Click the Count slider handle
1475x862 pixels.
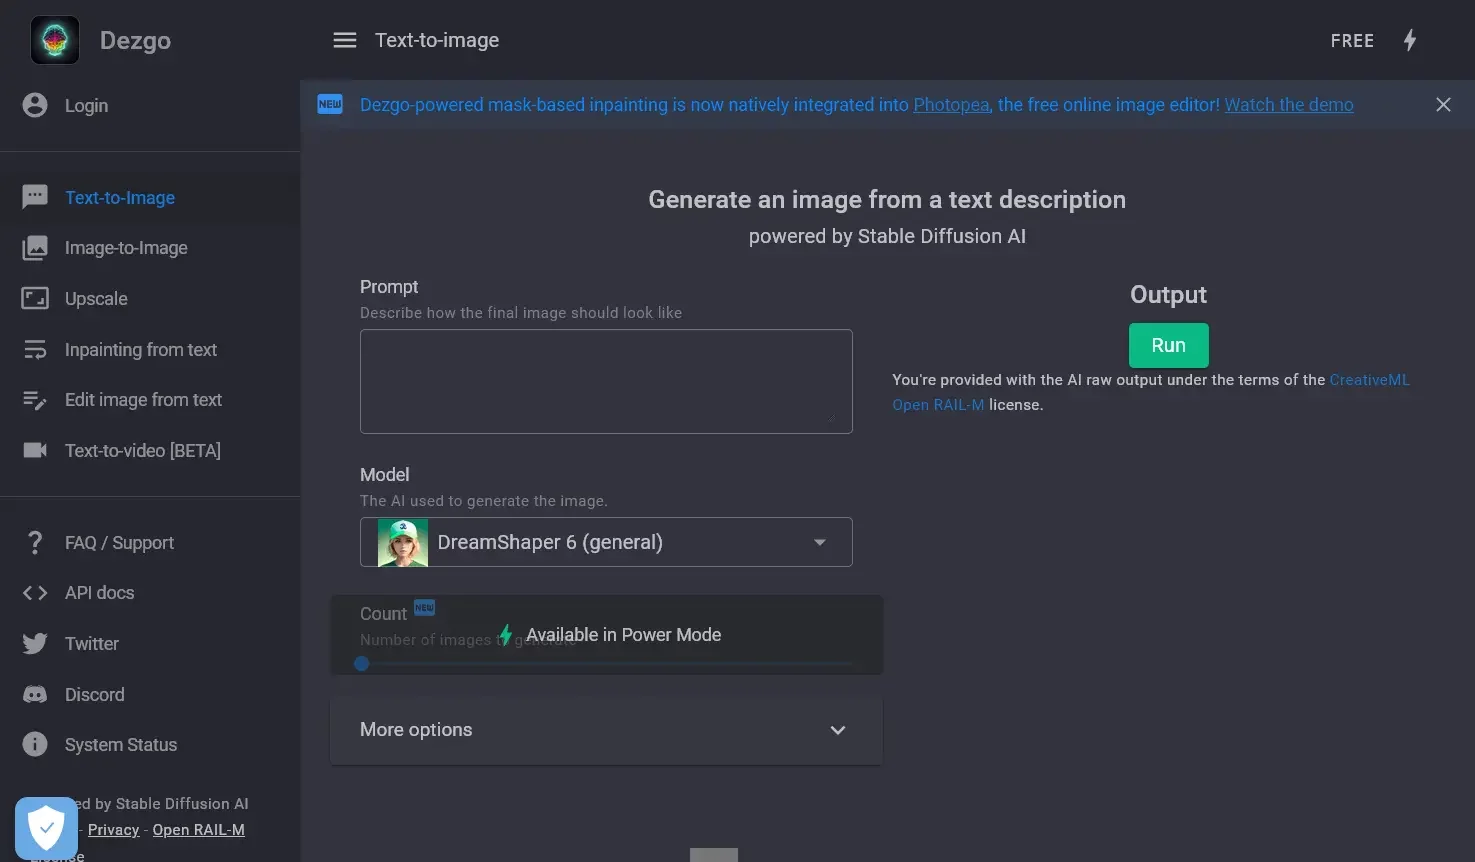point(362,663)
